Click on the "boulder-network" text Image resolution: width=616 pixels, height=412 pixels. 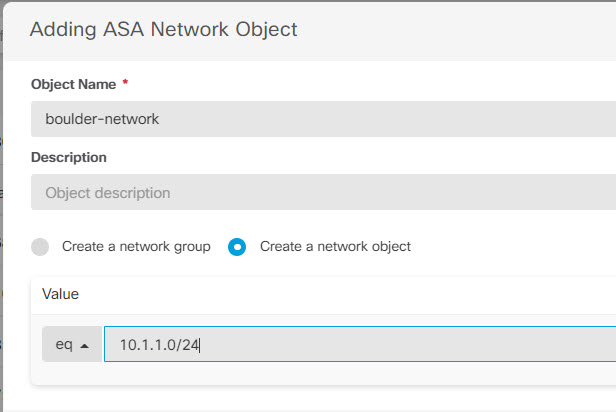pos(102,118)
